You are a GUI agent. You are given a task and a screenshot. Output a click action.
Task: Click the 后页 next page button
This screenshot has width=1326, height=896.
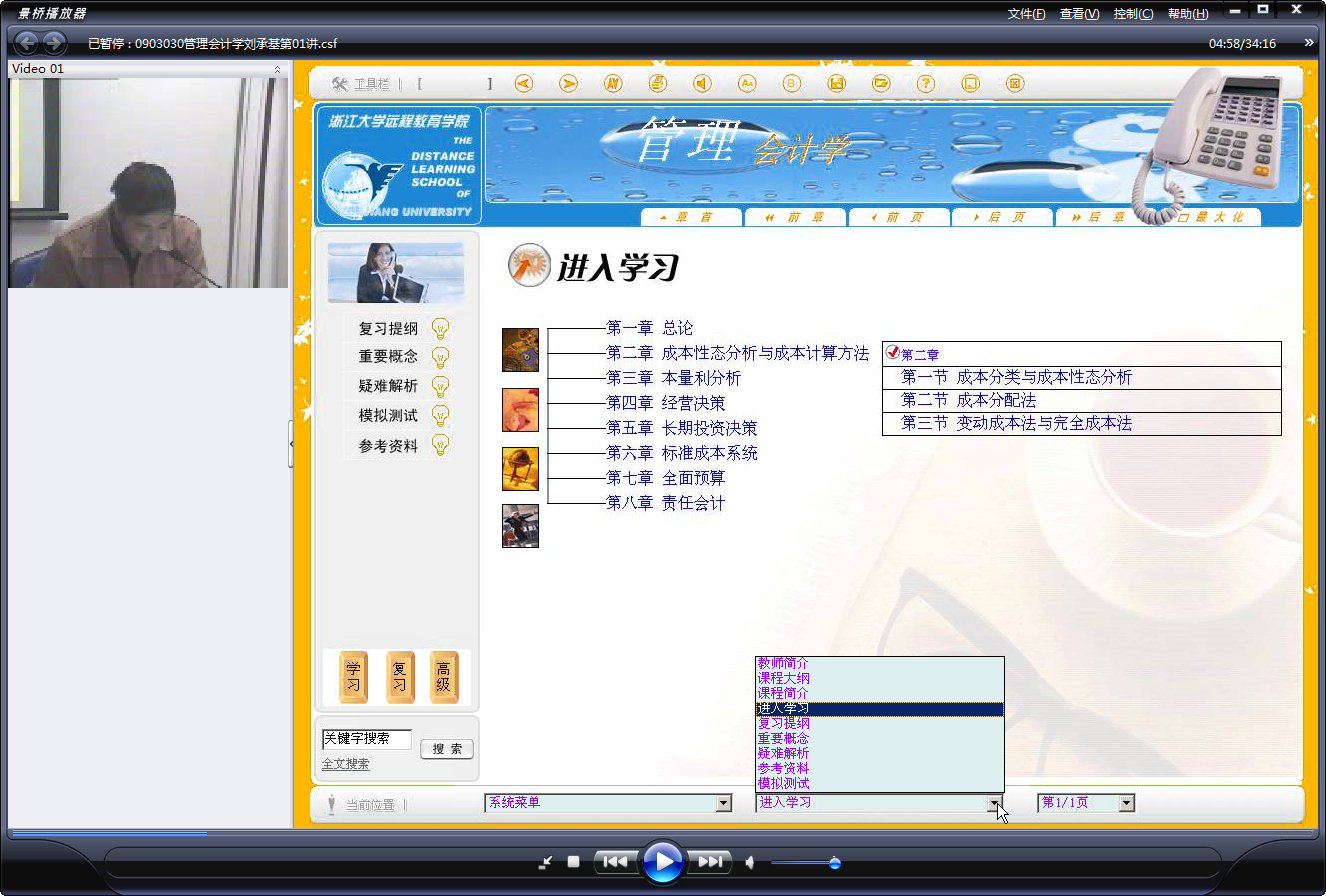pos(1002,217)
